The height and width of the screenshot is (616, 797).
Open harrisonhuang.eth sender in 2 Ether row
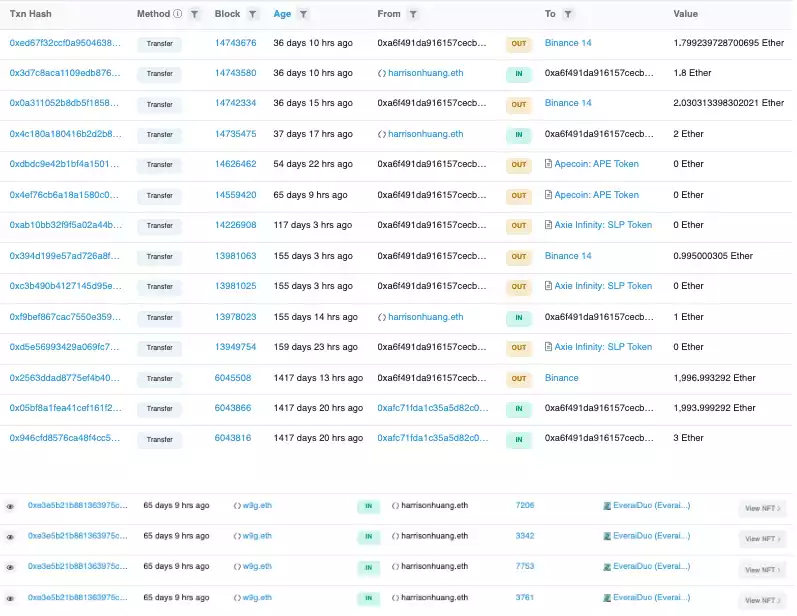point(425,134)
